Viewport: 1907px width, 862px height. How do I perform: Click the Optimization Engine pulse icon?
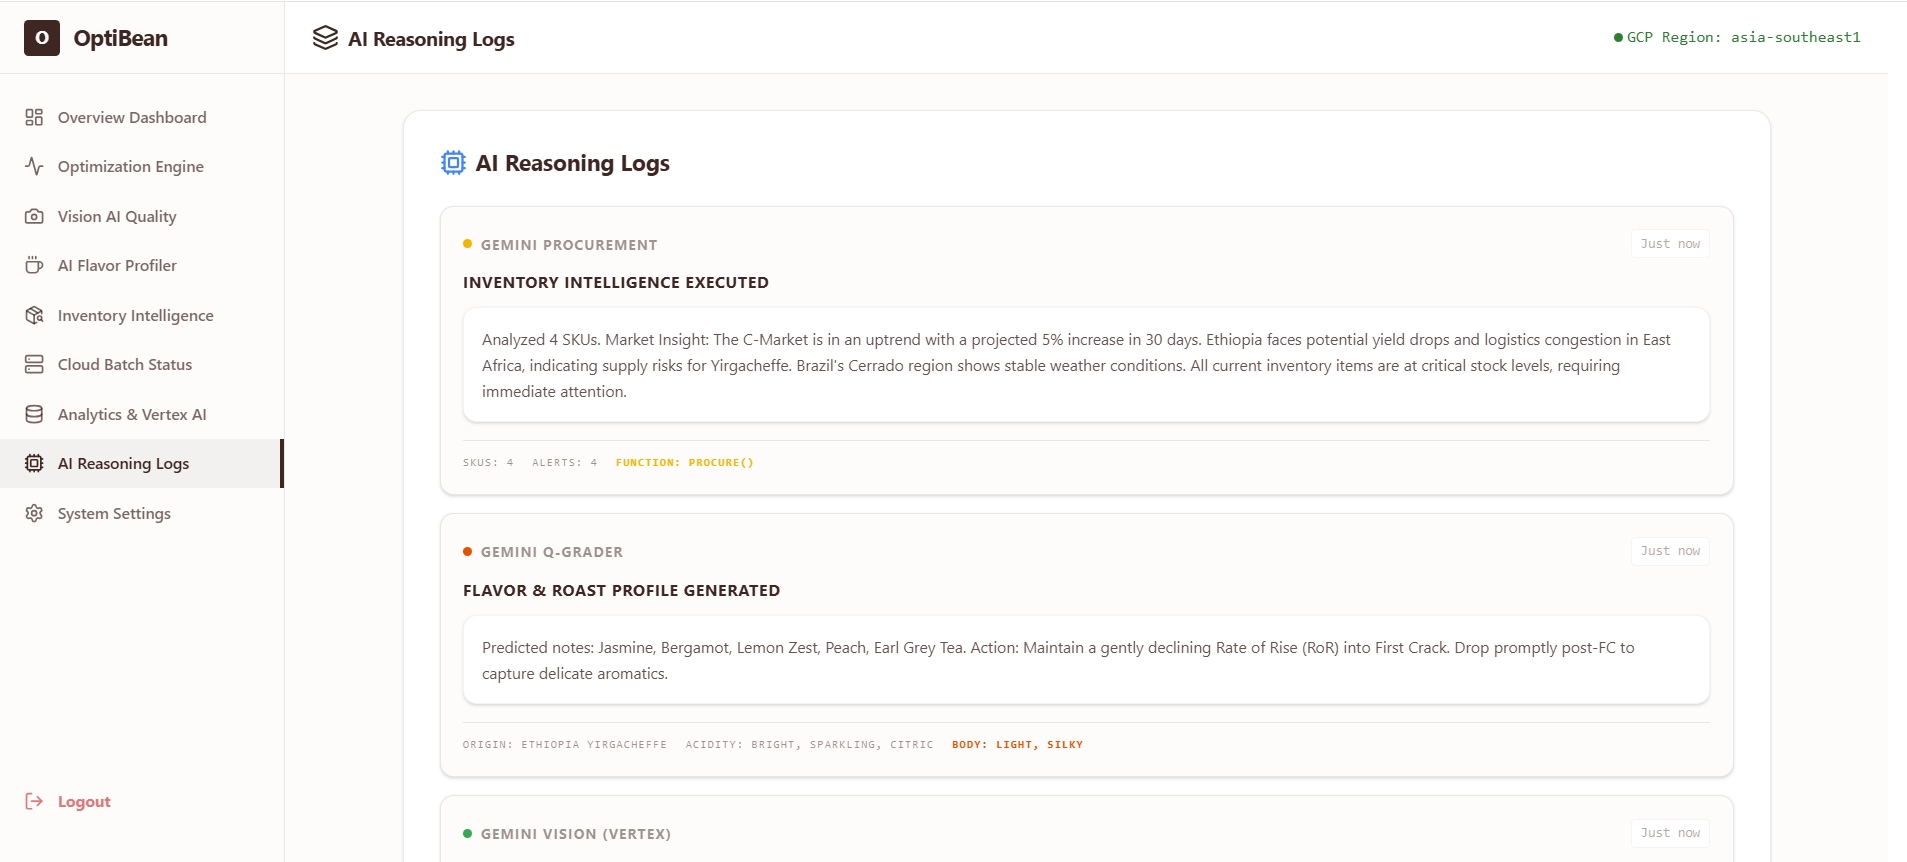pos(34,166)
